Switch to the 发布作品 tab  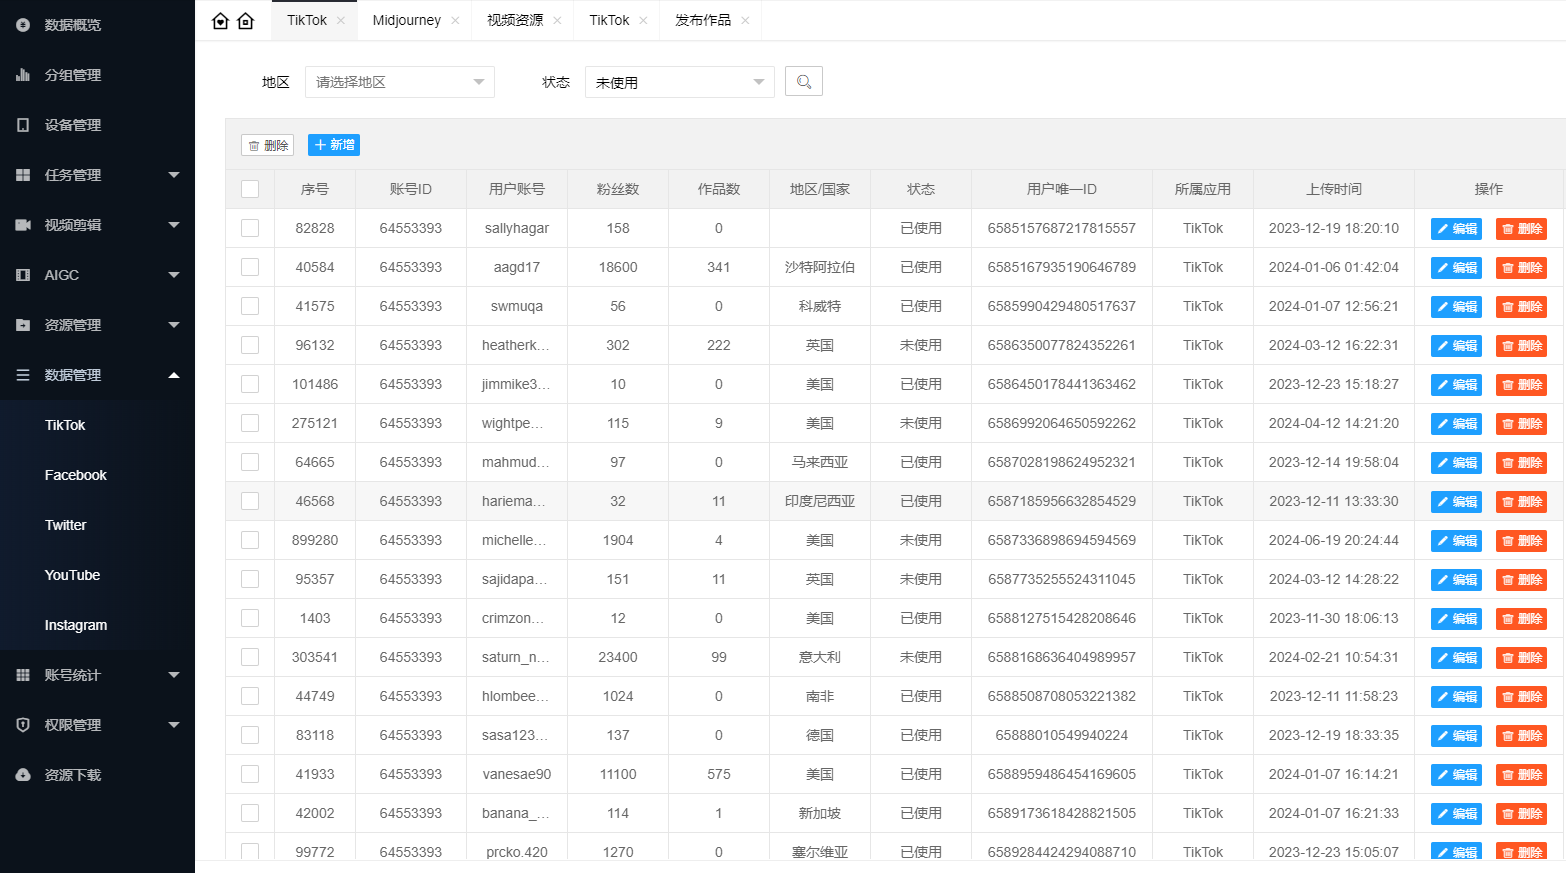point(702,21)
